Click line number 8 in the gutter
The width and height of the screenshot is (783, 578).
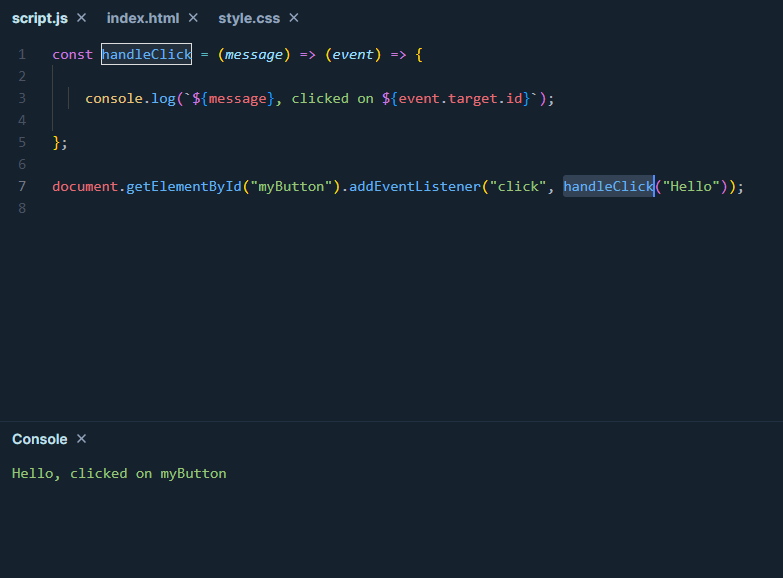(22, 208)
